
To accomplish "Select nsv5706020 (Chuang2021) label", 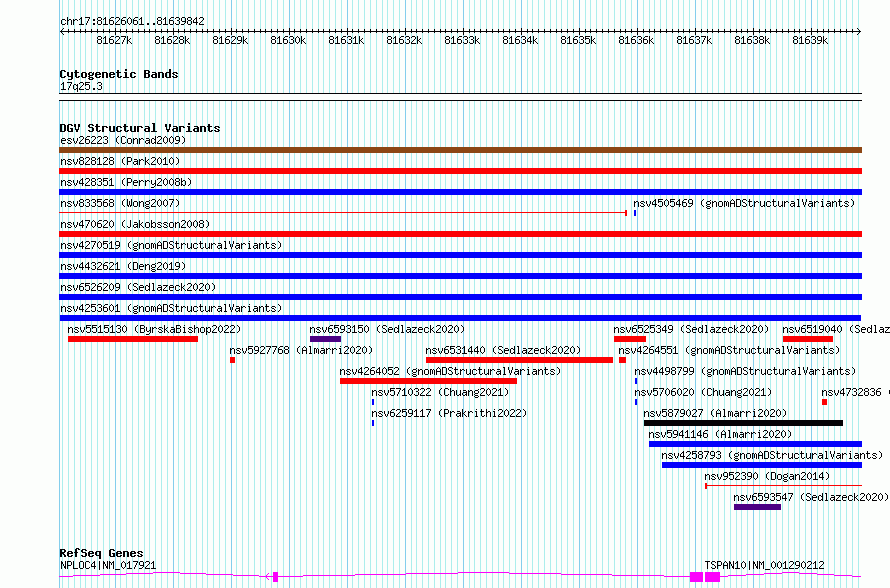I will 704,392.
